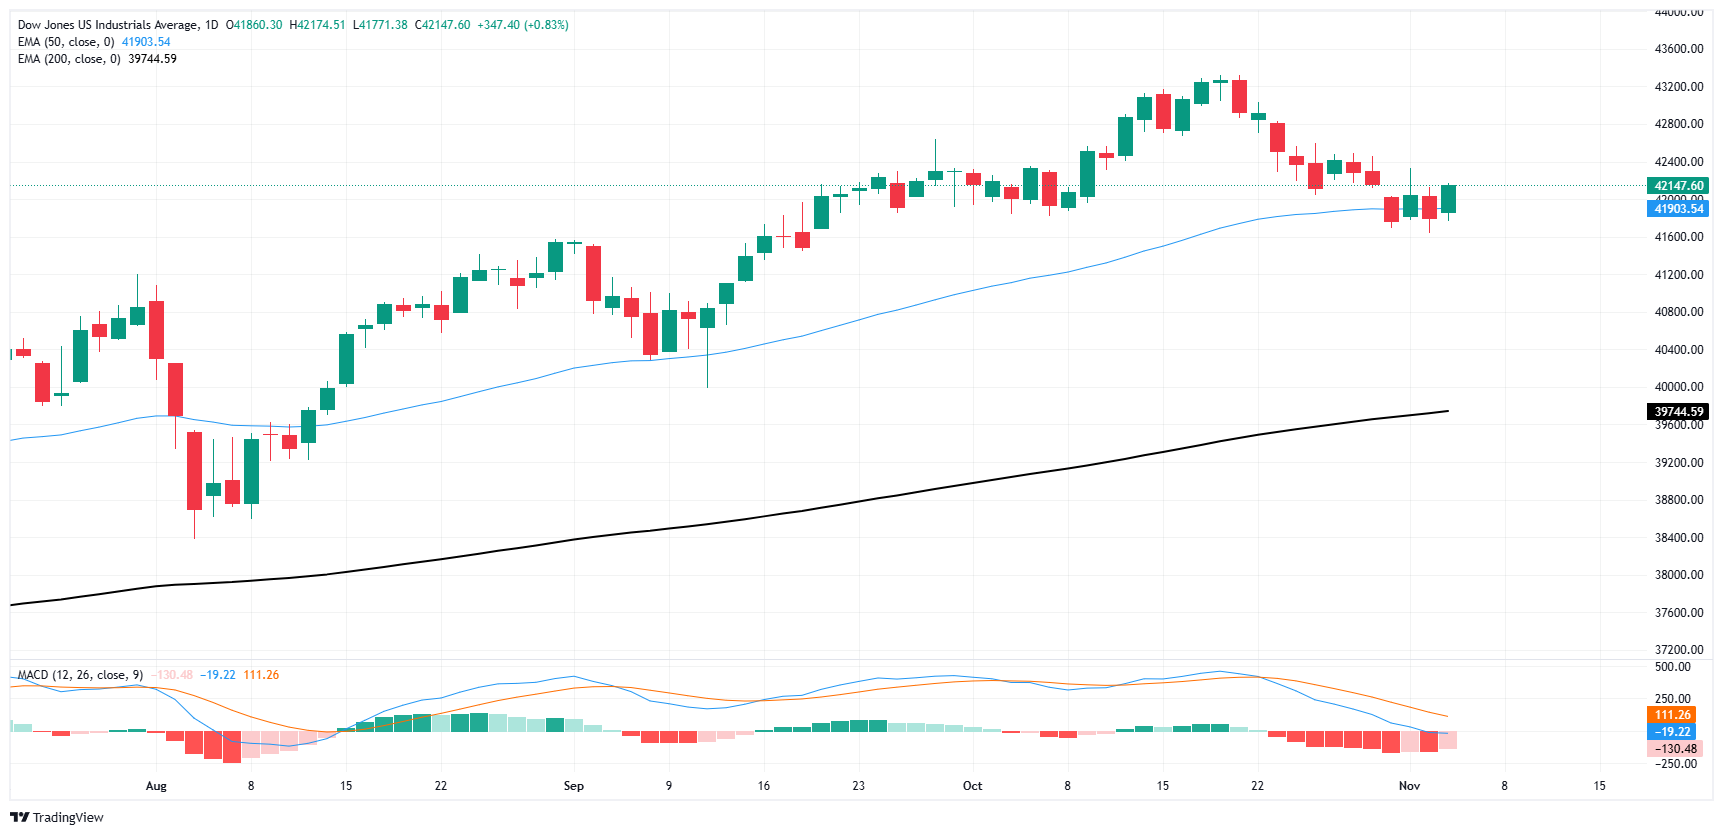Click the TradingView logo icon

19,817
